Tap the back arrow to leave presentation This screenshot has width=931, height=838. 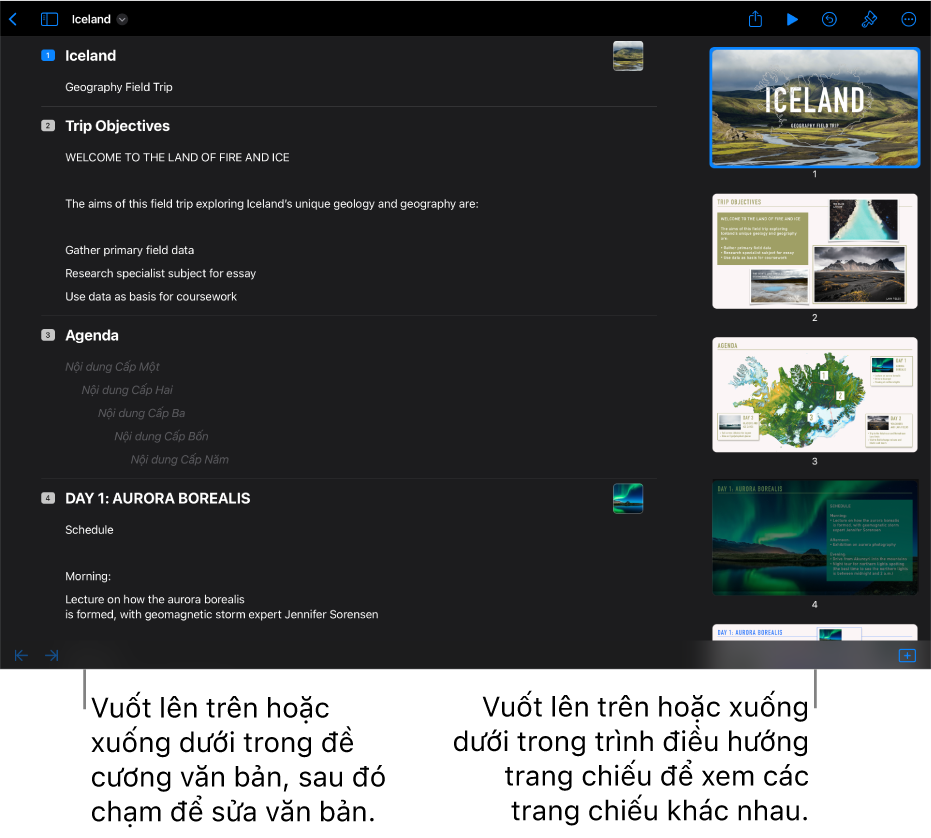click(13, 20)
